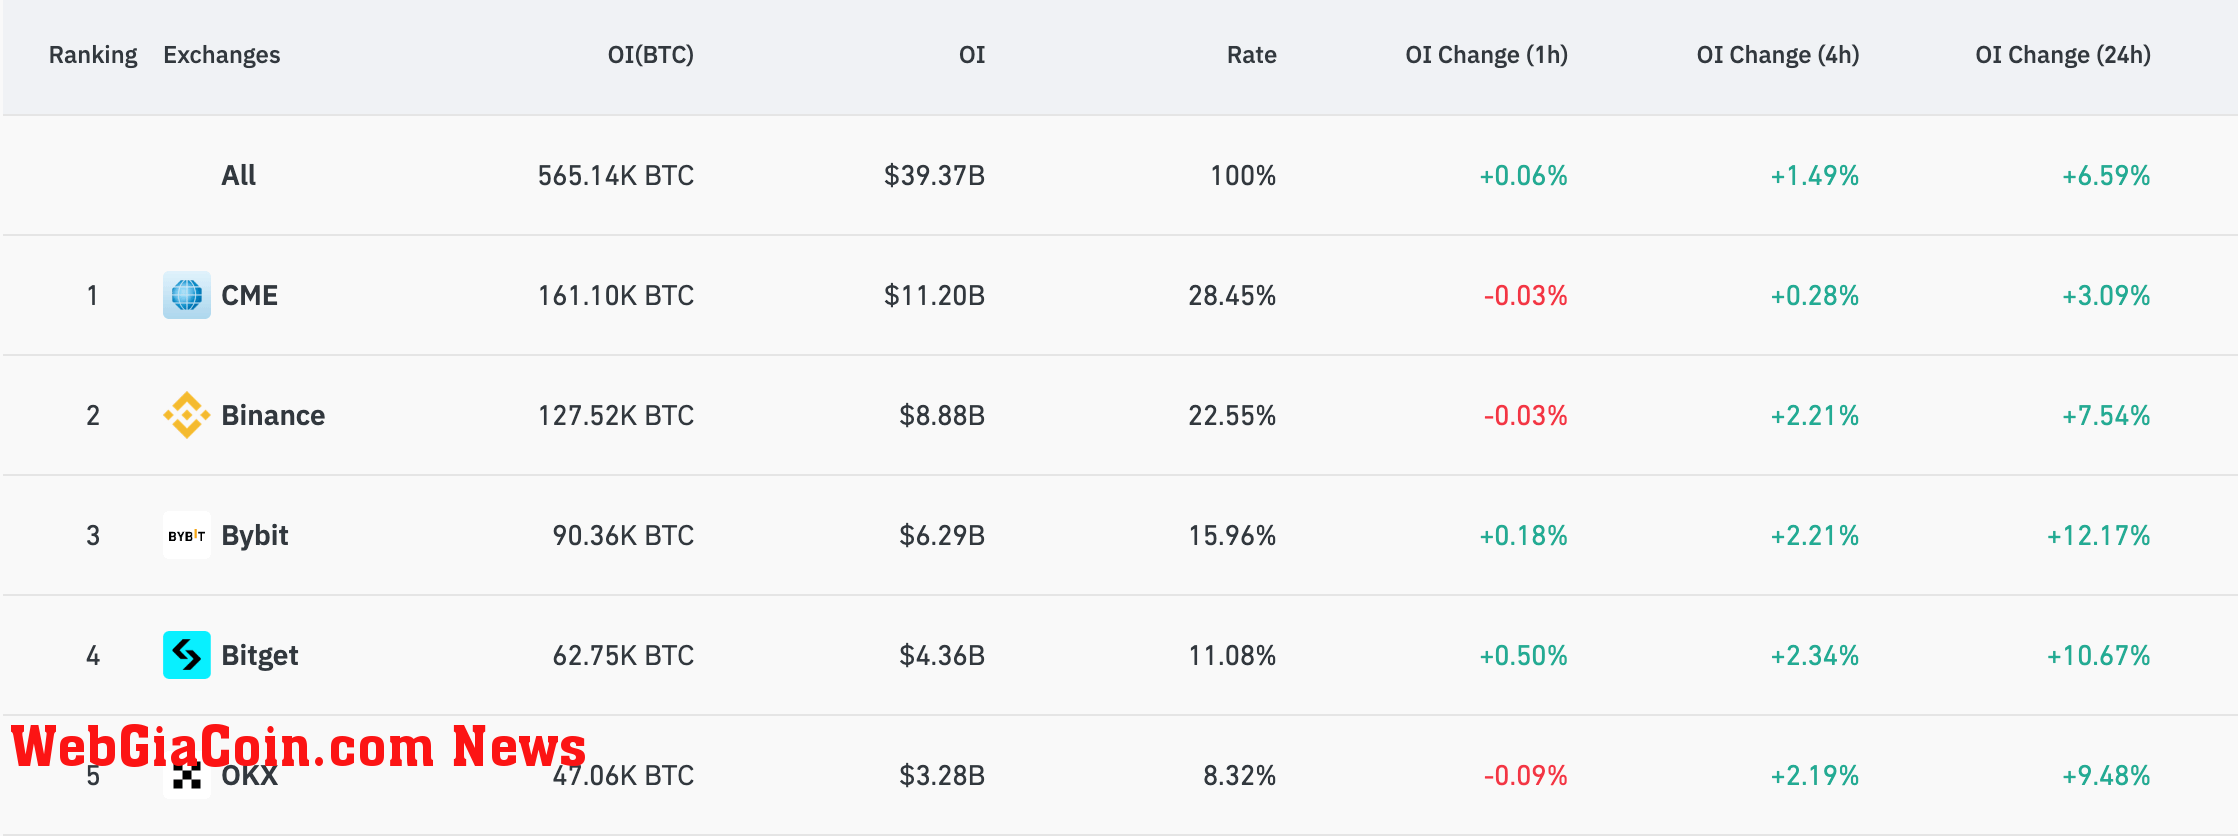Select Bybit's +2.21% 4h change
Screen dimensions: 2238x836
coord(1815,535)
